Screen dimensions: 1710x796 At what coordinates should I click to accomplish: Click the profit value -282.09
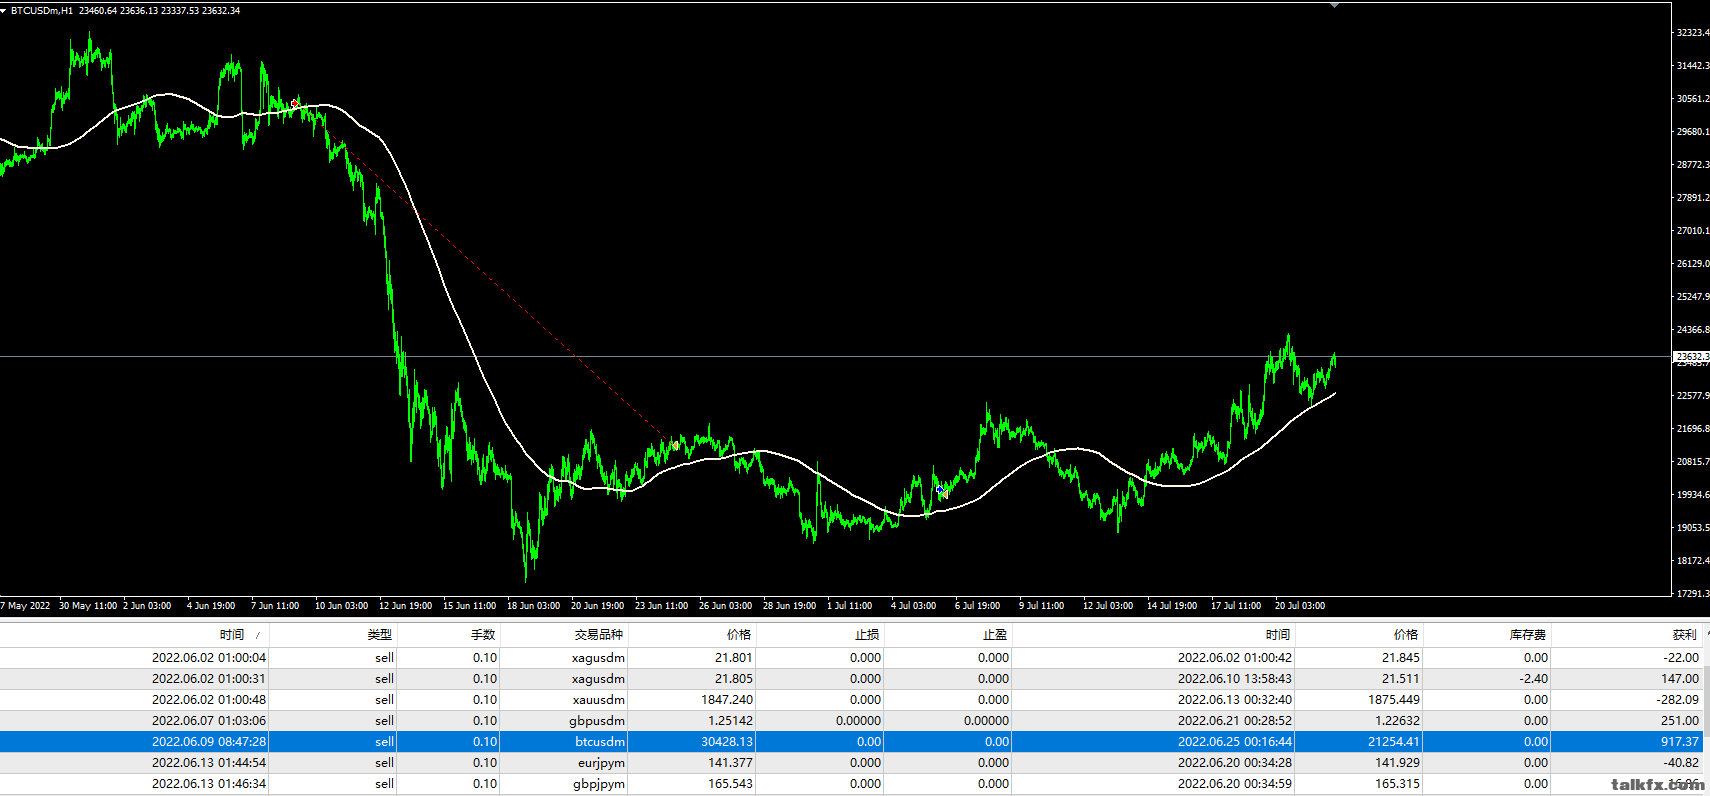(x=1678, y=699)
